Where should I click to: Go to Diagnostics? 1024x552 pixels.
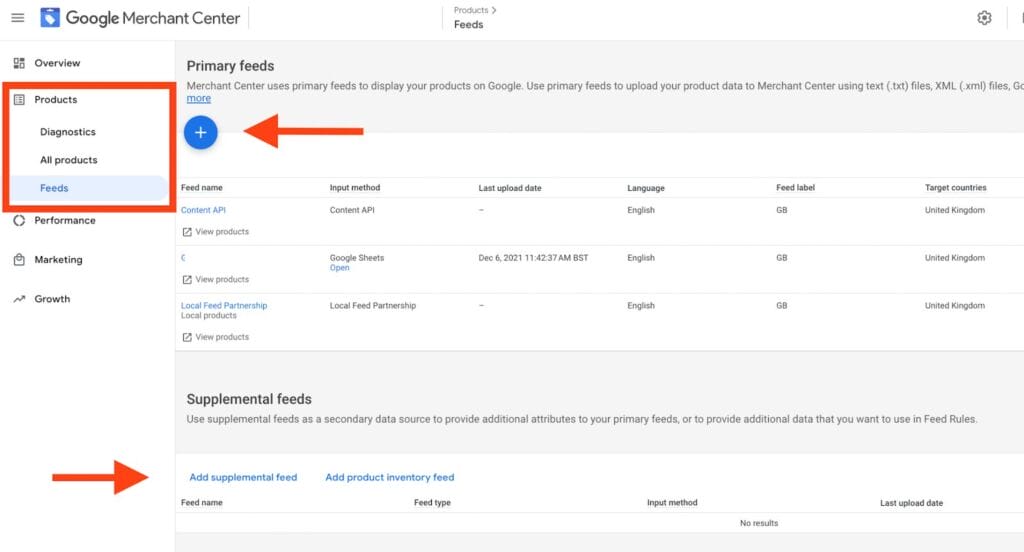coord(67,131)
